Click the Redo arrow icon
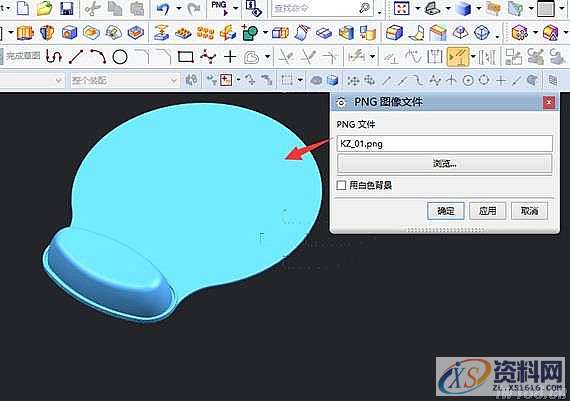The height and width of the screenshot is (401, 570). [193, 8]
